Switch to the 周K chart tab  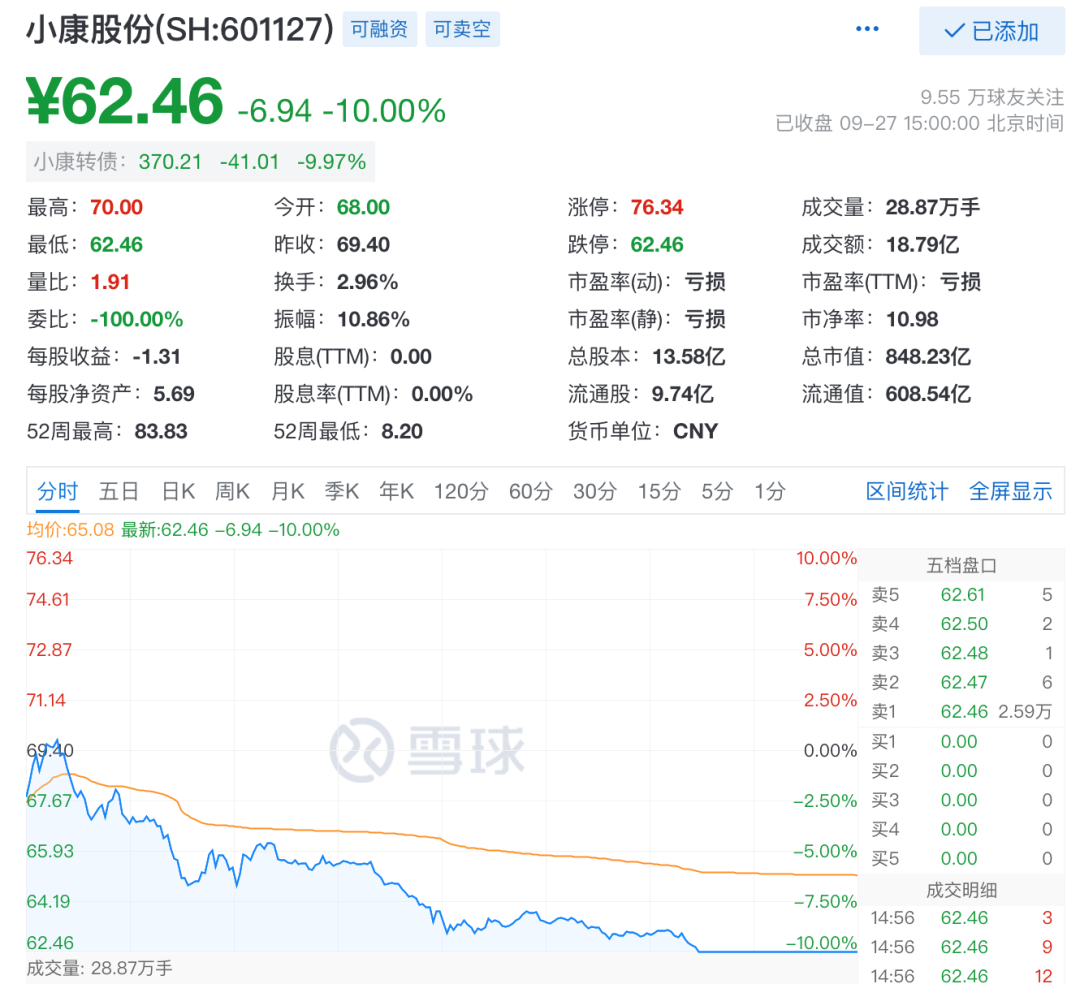point(232,492)
